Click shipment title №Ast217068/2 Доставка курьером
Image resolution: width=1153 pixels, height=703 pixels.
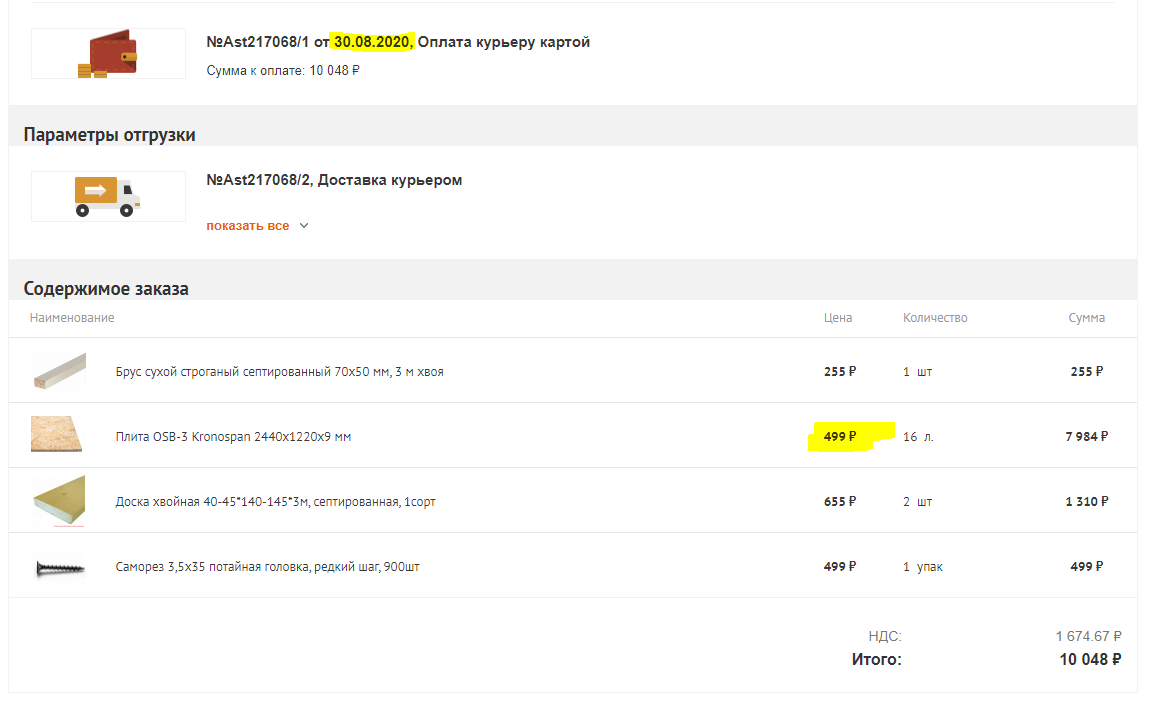(334, 180)
